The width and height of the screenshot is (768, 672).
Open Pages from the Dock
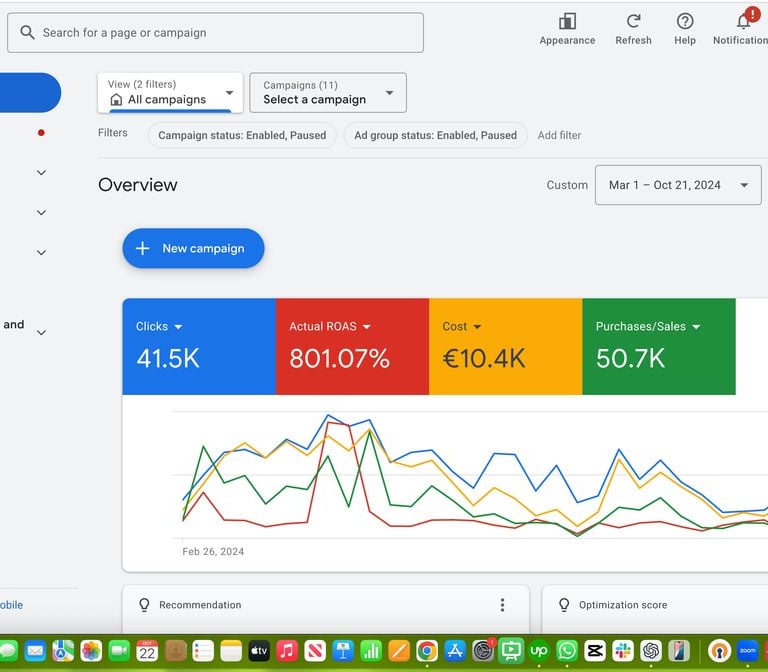pyautogui.click(x=399, y=651)
